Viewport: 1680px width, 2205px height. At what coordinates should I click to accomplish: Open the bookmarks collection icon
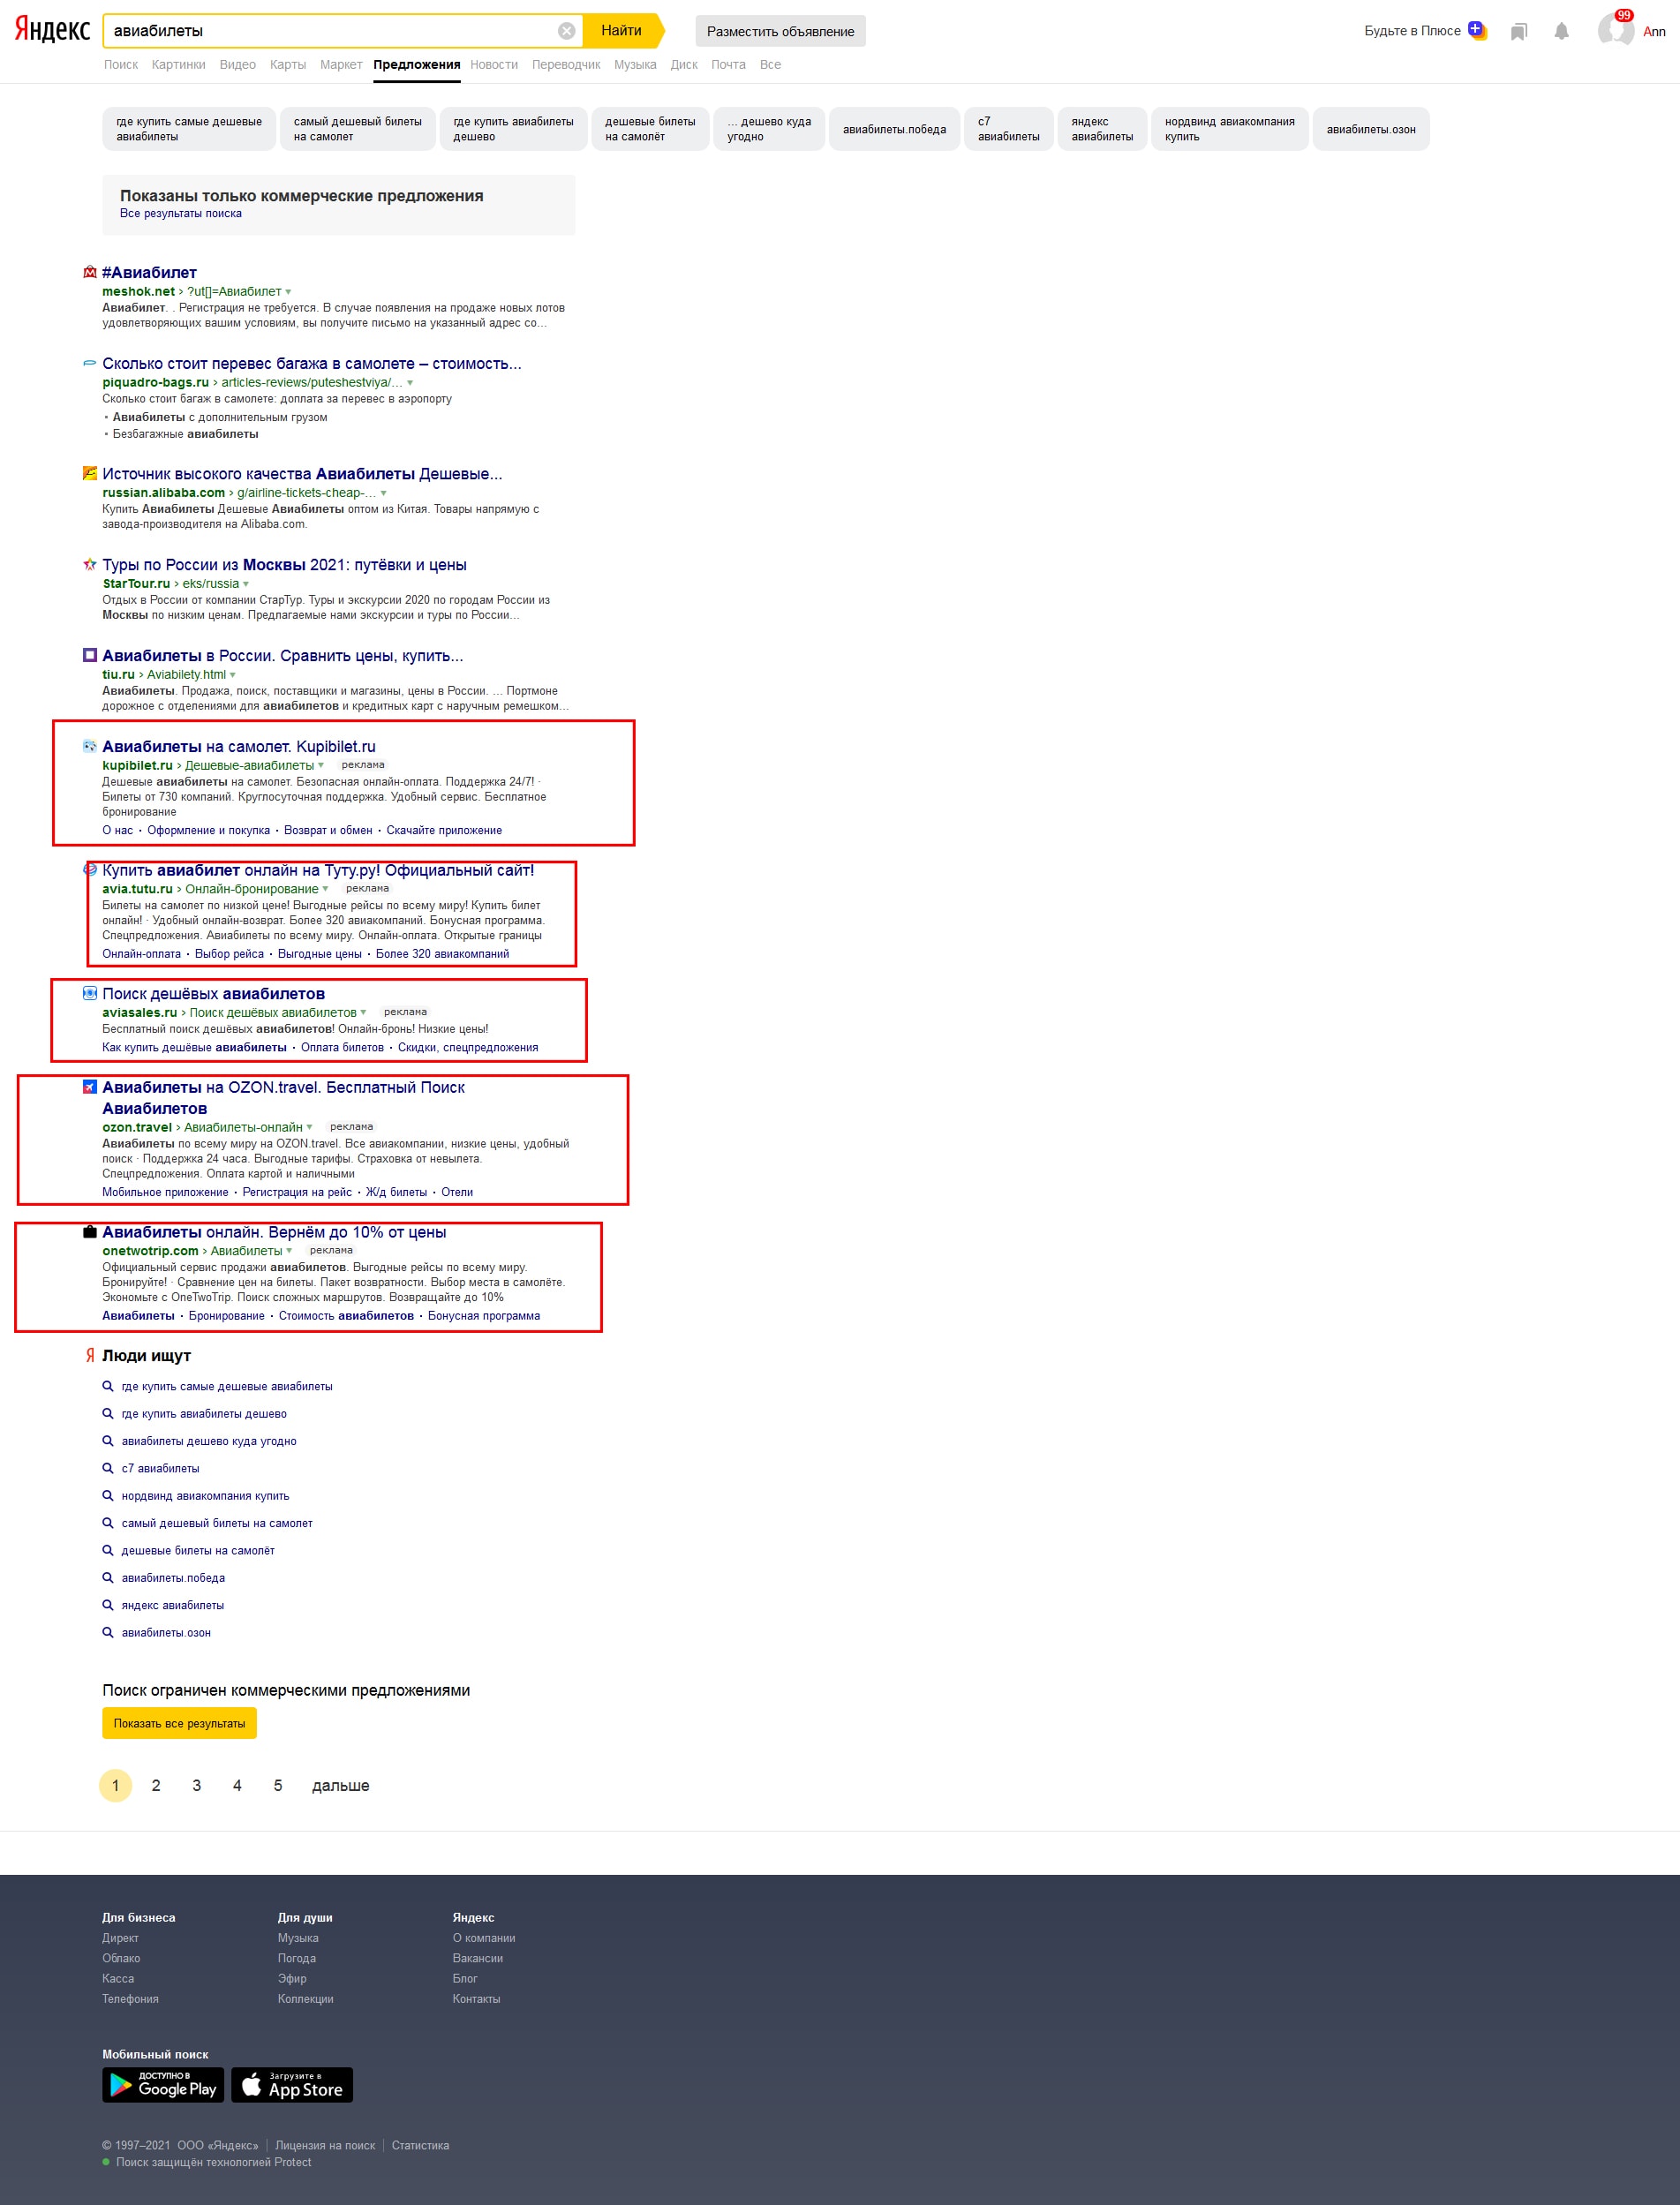coord(1518,32)
